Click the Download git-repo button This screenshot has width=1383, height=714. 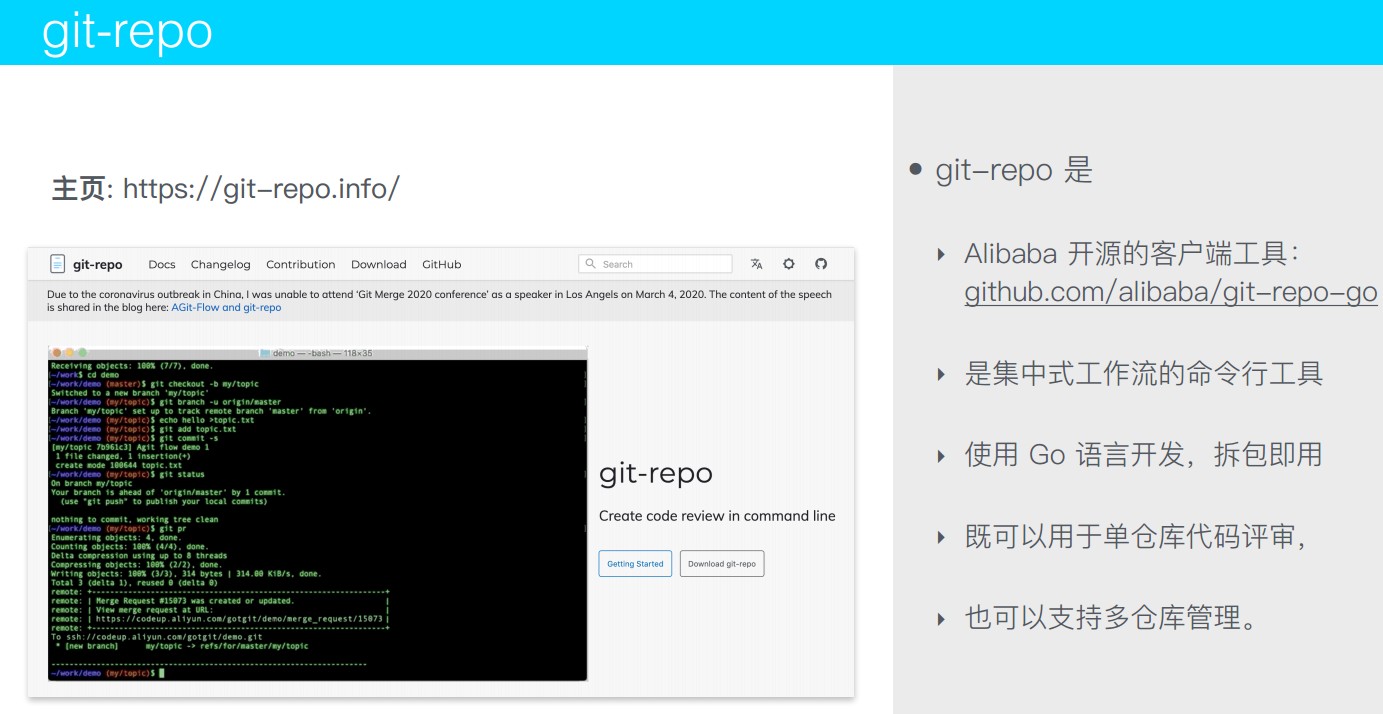coord(722,563)
